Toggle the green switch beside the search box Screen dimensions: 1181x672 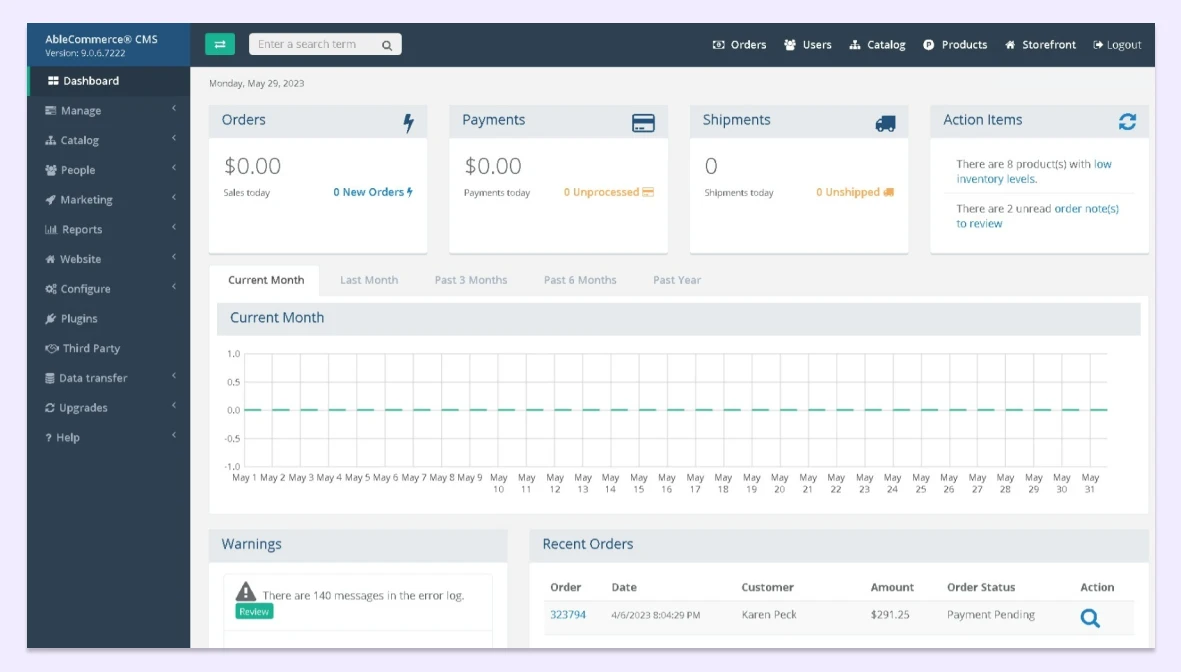[220, 44]
